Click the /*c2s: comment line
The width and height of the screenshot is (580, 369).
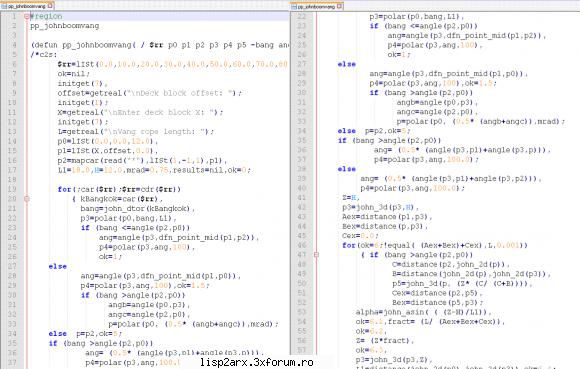coord(44,55)
